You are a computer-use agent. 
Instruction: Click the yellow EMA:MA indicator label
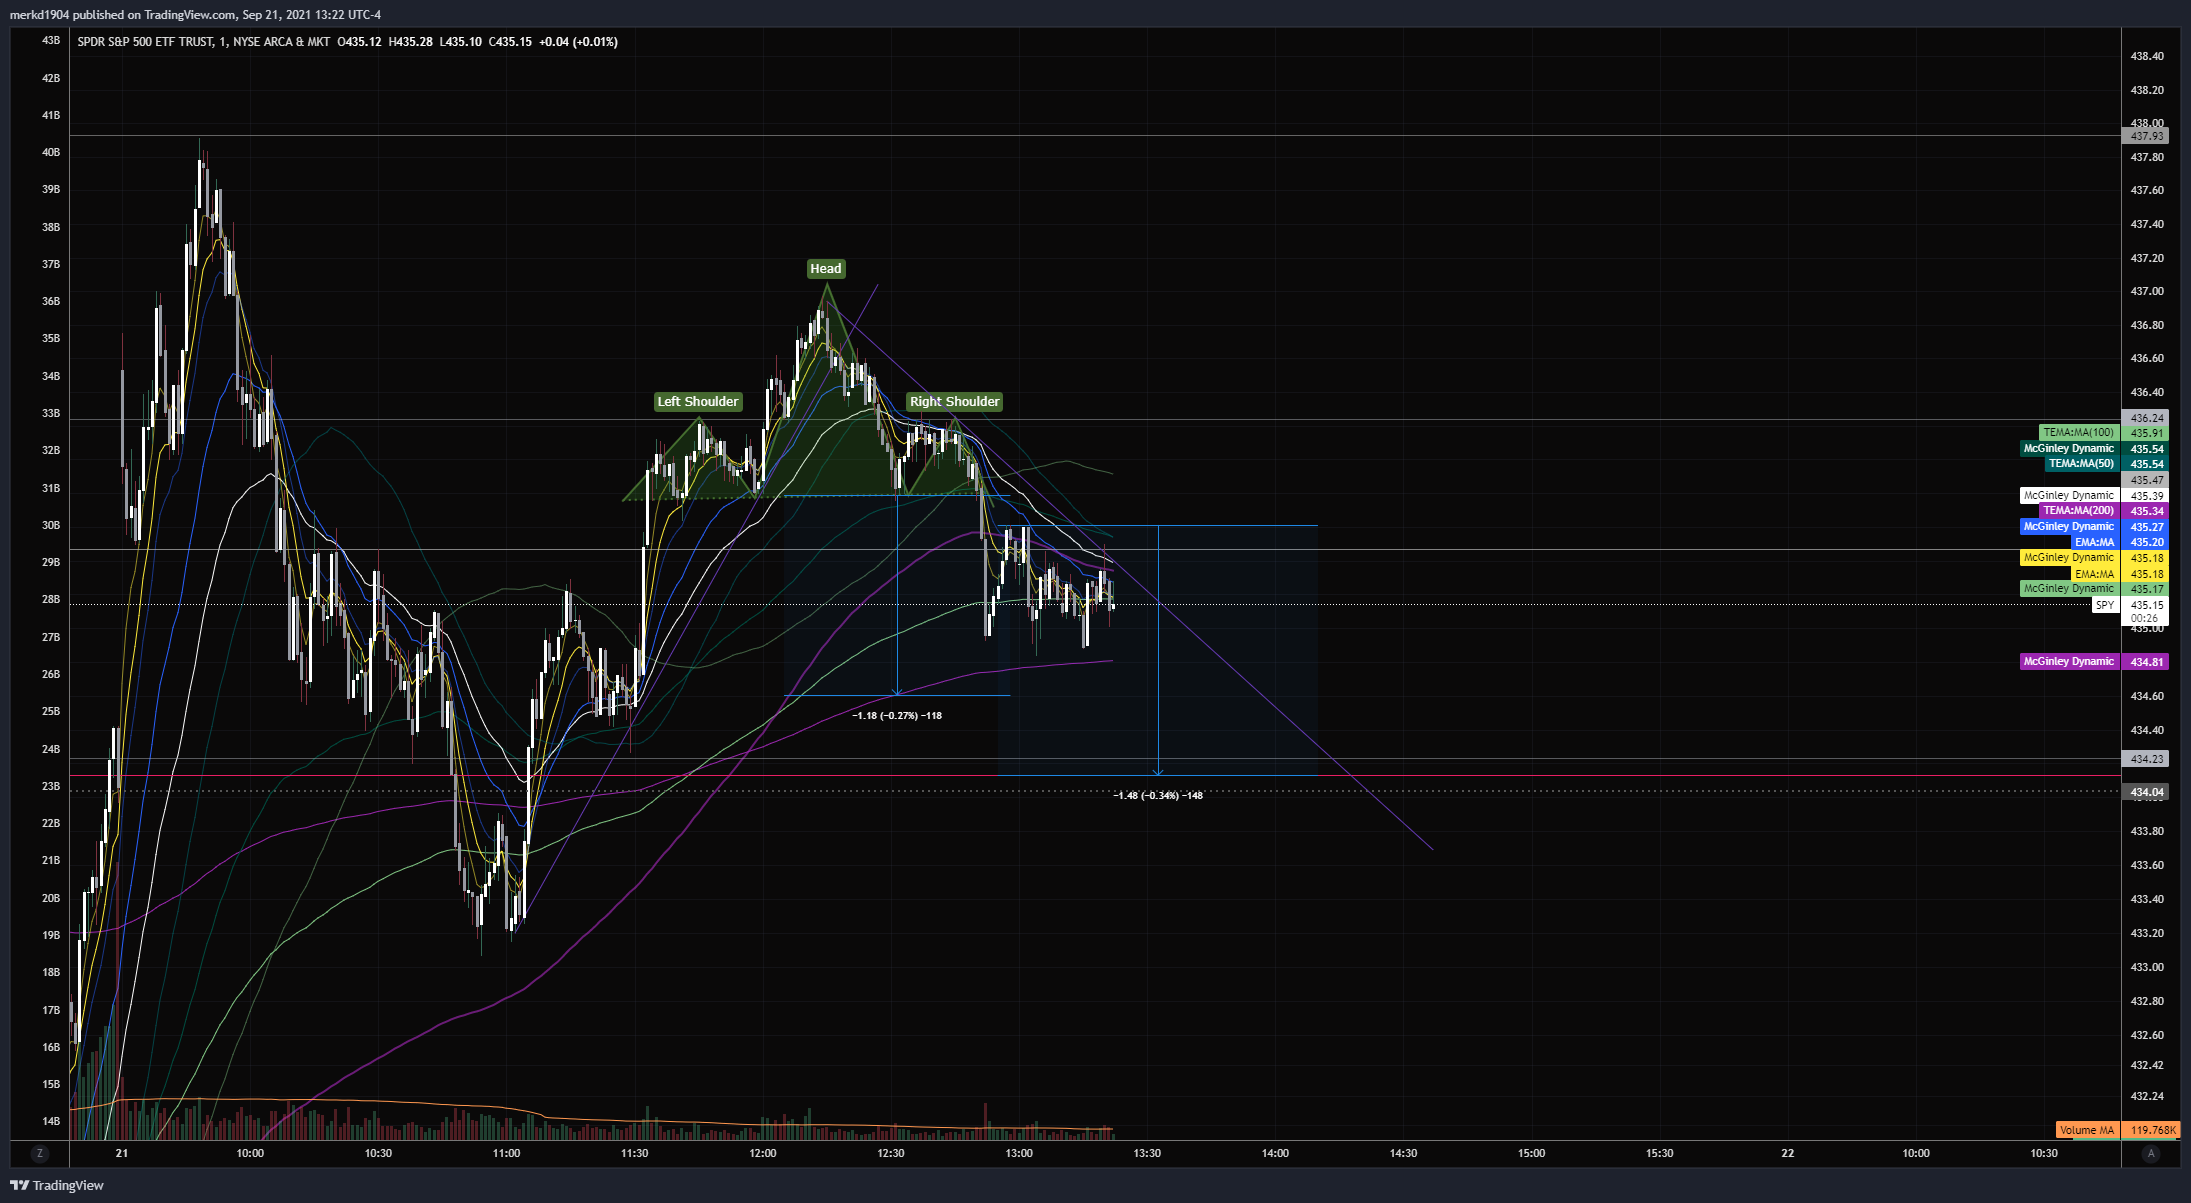point(2094,574)
